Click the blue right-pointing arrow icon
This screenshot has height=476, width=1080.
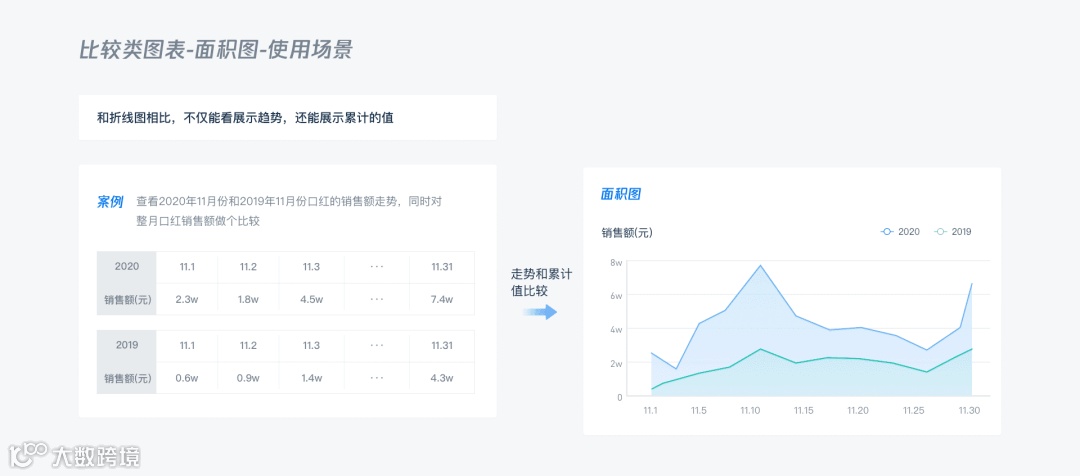539,313
